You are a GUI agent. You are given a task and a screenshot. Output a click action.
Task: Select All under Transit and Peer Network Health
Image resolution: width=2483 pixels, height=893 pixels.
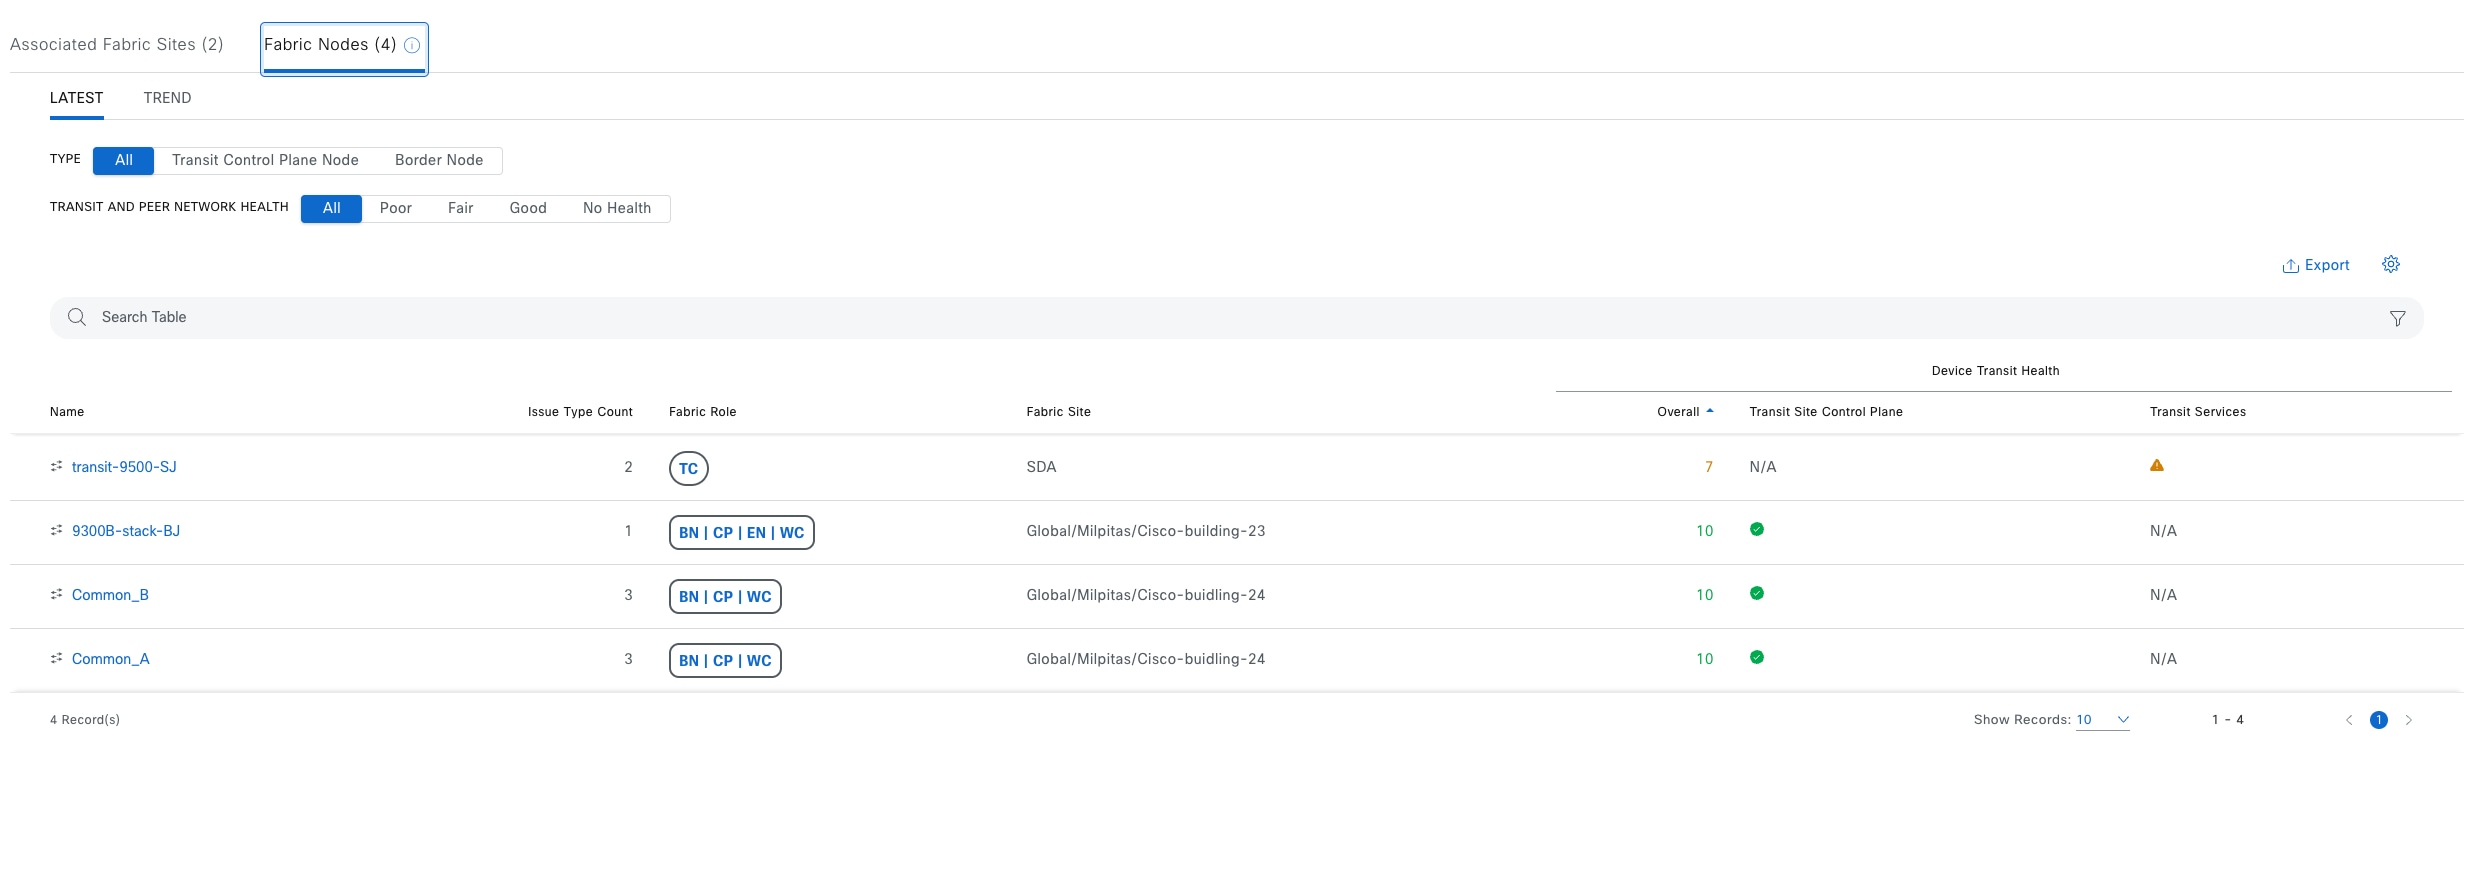pyautogui.click(x=331, y=208)
